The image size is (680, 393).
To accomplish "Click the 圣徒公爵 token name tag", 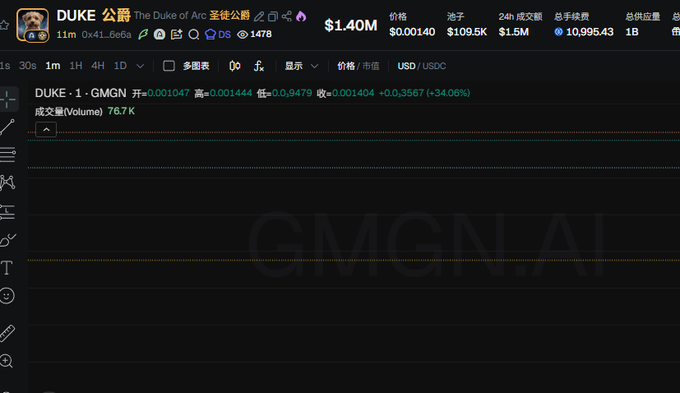I will pyautogui.click(x=229, y=16).
